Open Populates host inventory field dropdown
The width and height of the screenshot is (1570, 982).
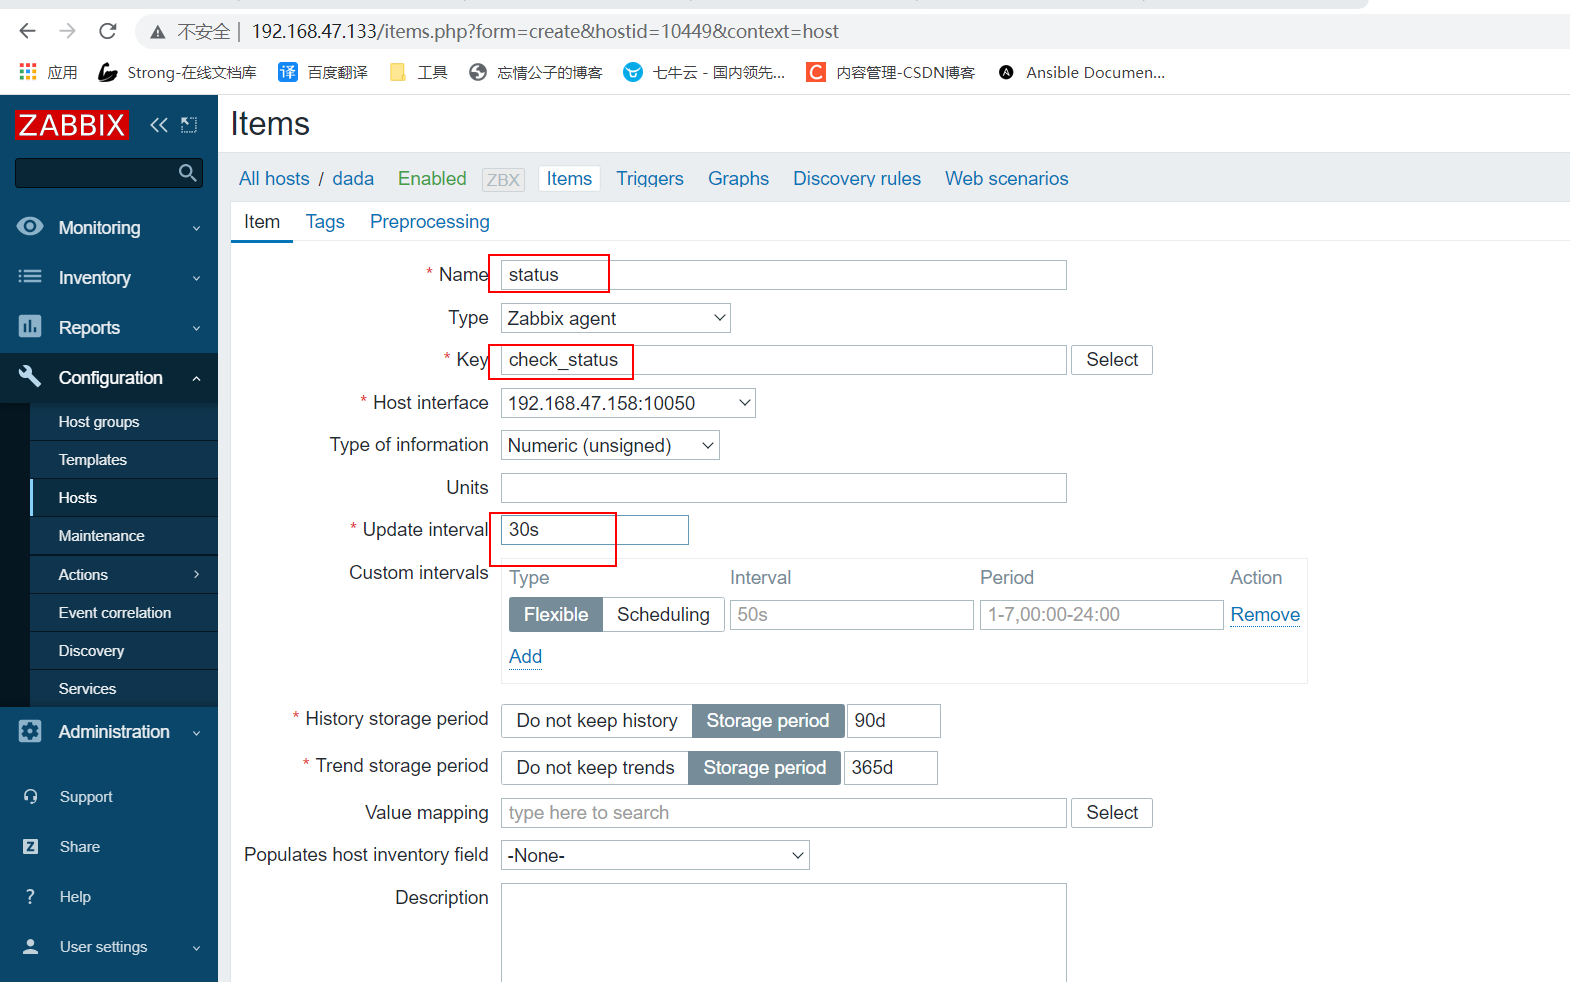(x=655, y=855)
